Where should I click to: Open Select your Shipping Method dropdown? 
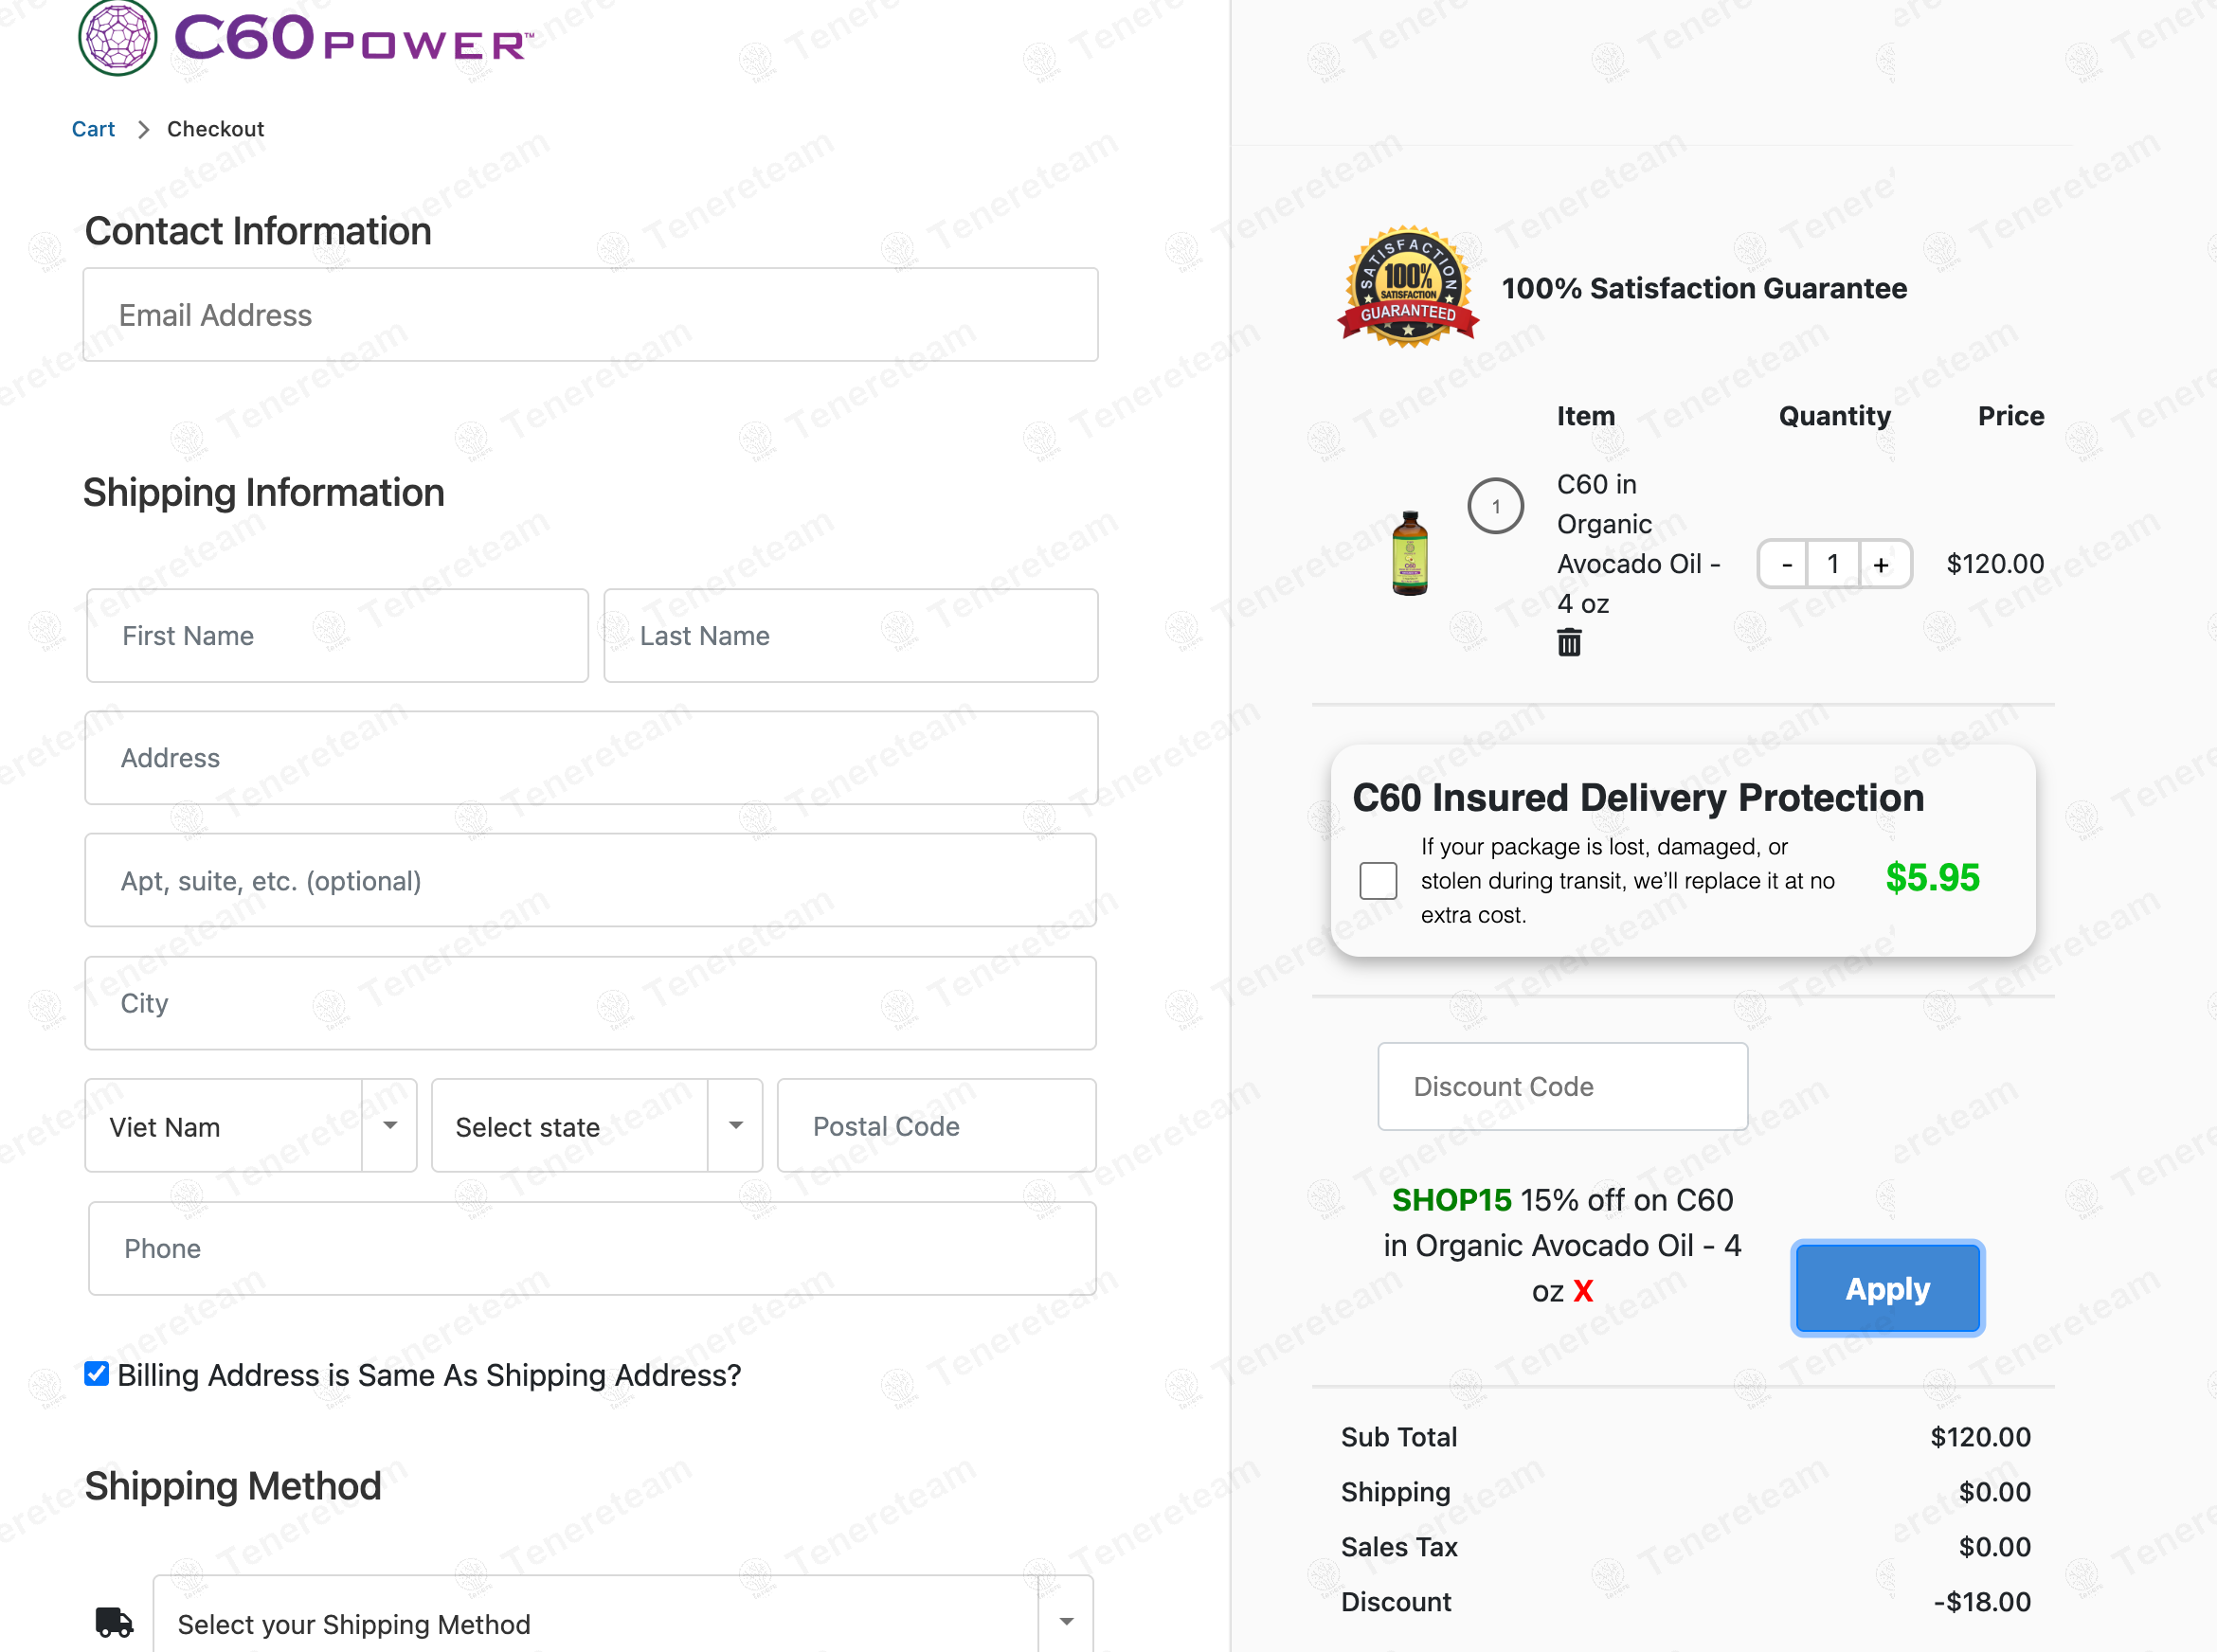[622, 1622]
